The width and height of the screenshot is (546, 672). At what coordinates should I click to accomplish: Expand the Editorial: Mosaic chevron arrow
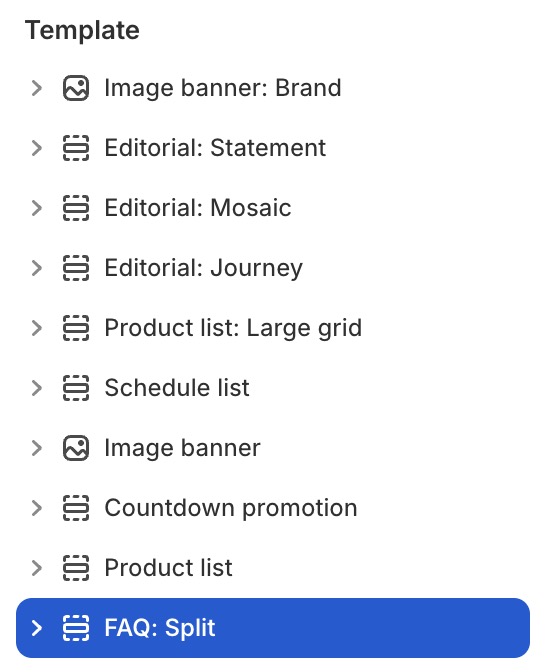coord(37,208)
